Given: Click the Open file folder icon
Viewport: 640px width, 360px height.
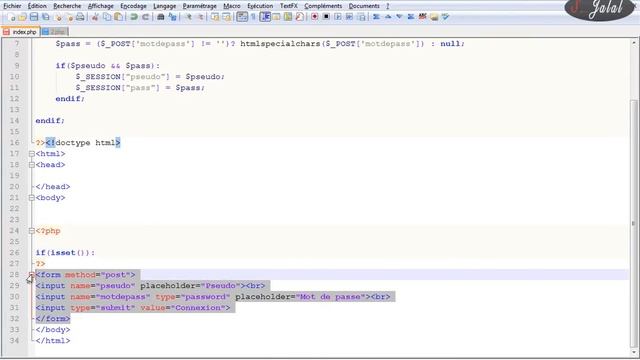Looking at the screenshot, I should (x=22, y=17).
